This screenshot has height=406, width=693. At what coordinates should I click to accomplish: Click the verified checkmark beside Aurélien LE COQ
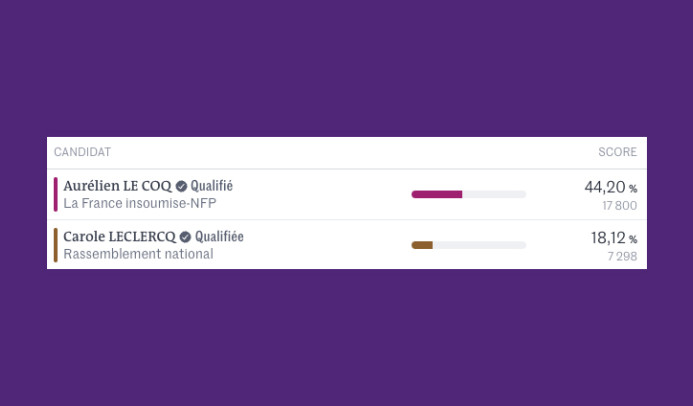(x=182, y=186)
